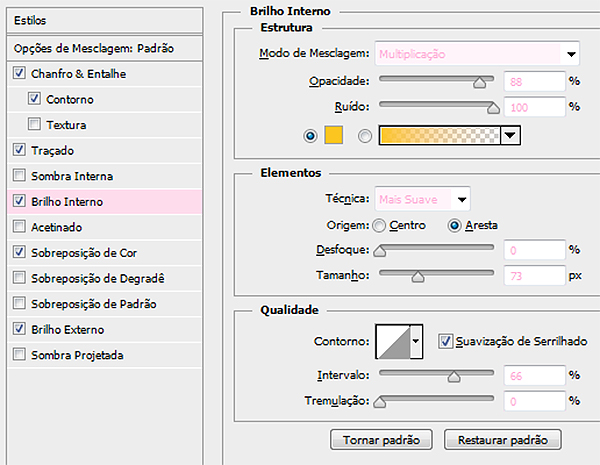Open the Técnica dropdown
Image resolution: width=600 pixels, height=465 pixels.
click(x=422, y=199)
